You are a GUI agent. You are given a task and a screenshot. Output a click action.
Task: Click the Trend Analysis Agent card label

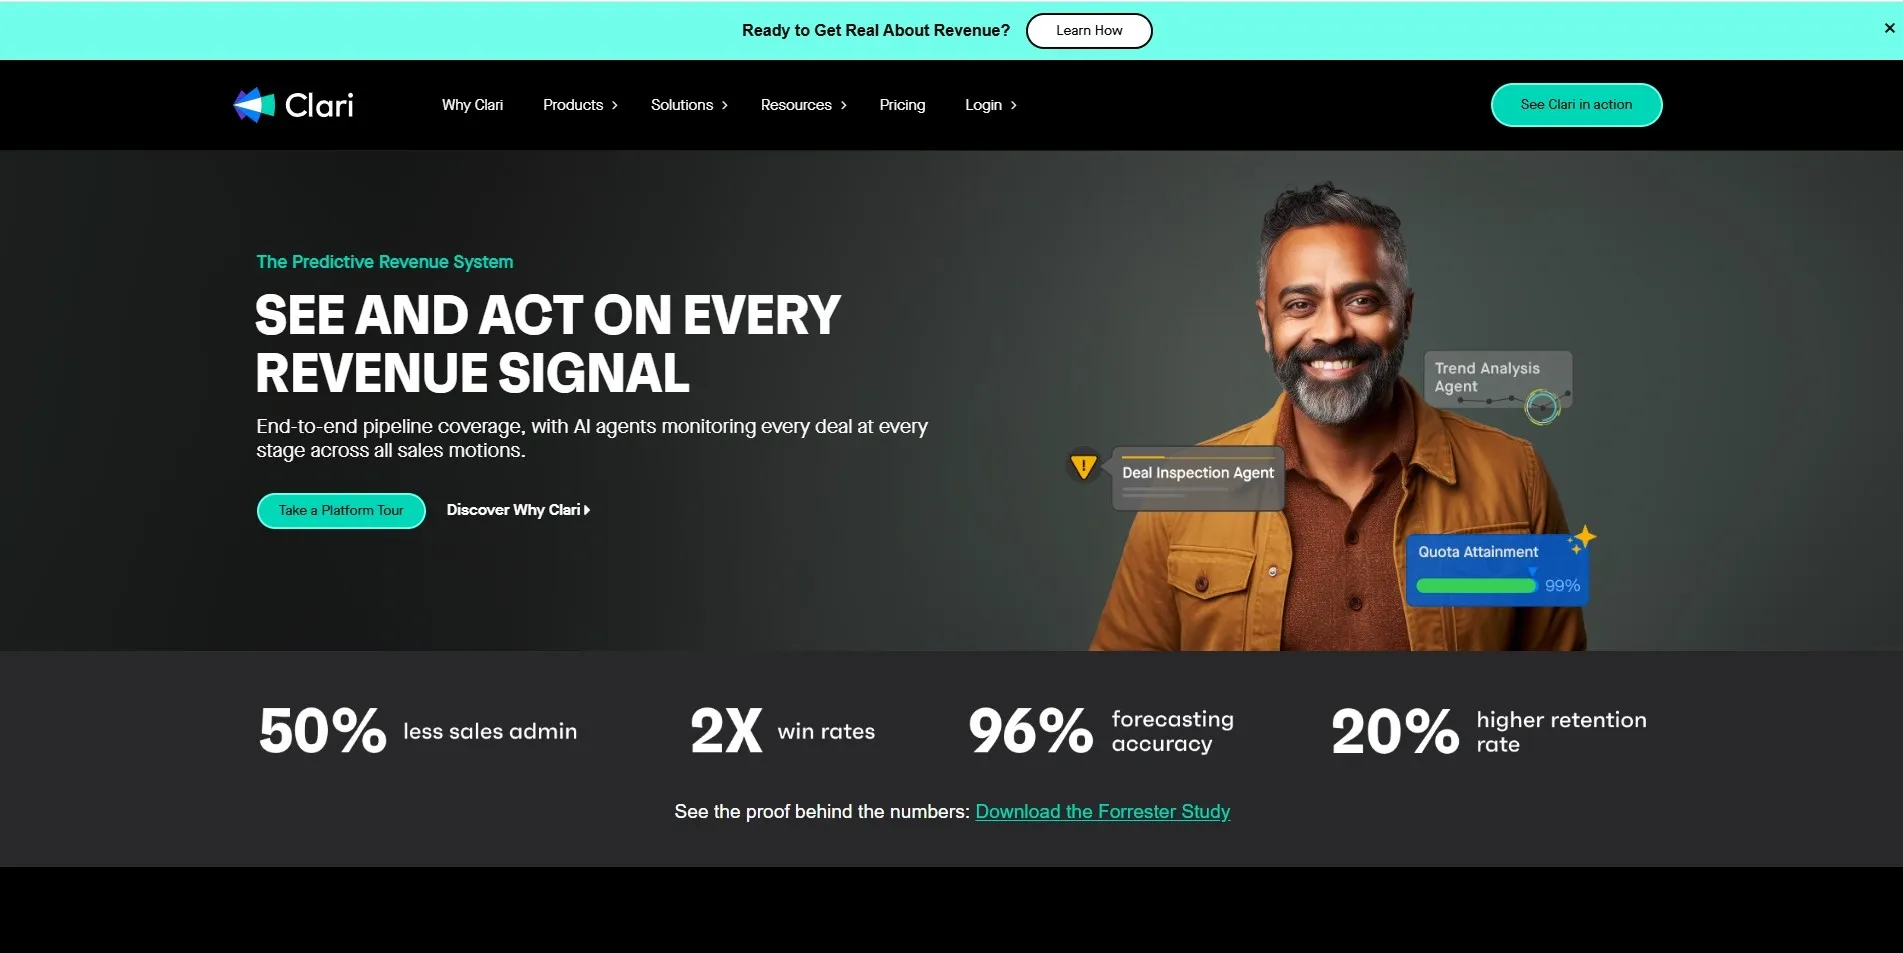pyautogui.click(x=1487, y=377)
